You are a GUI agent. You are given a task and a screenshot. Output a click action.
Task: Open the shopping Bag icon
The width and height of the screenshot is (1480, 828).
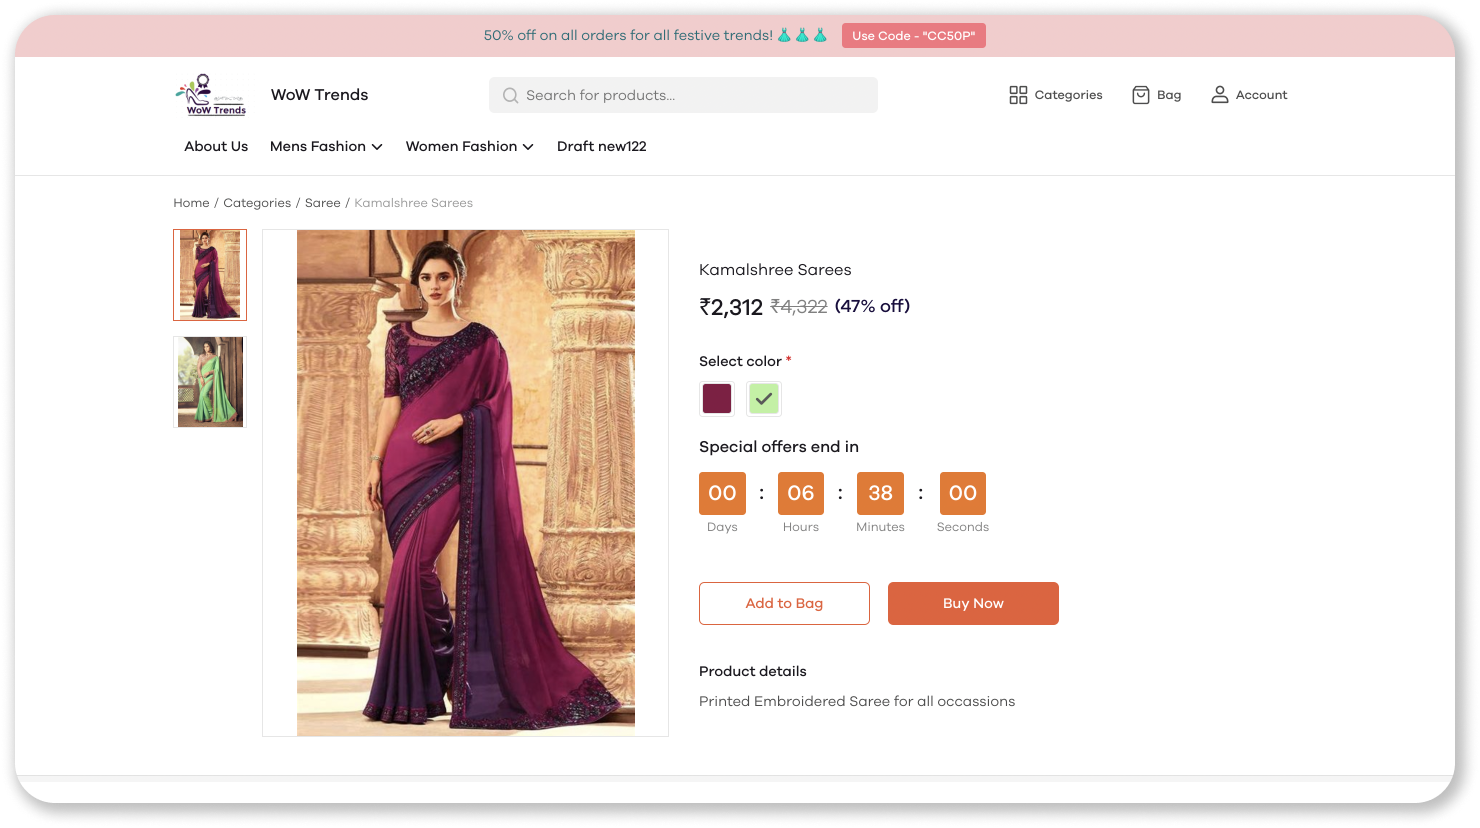[x=1141, y=94]
